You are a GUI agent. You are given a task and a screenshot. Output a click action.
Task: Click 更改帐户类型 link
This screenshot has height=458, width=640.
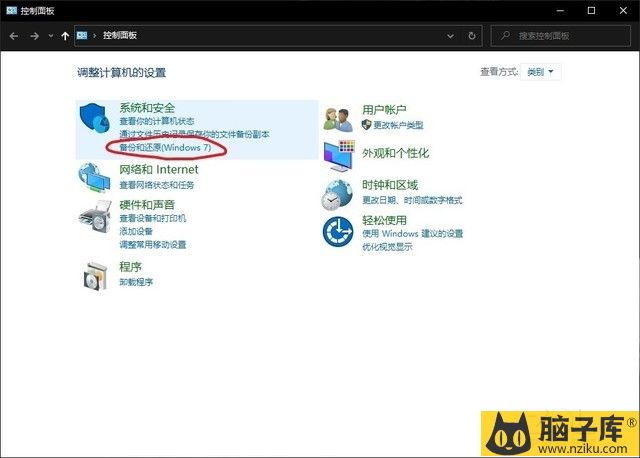point(398,125)
